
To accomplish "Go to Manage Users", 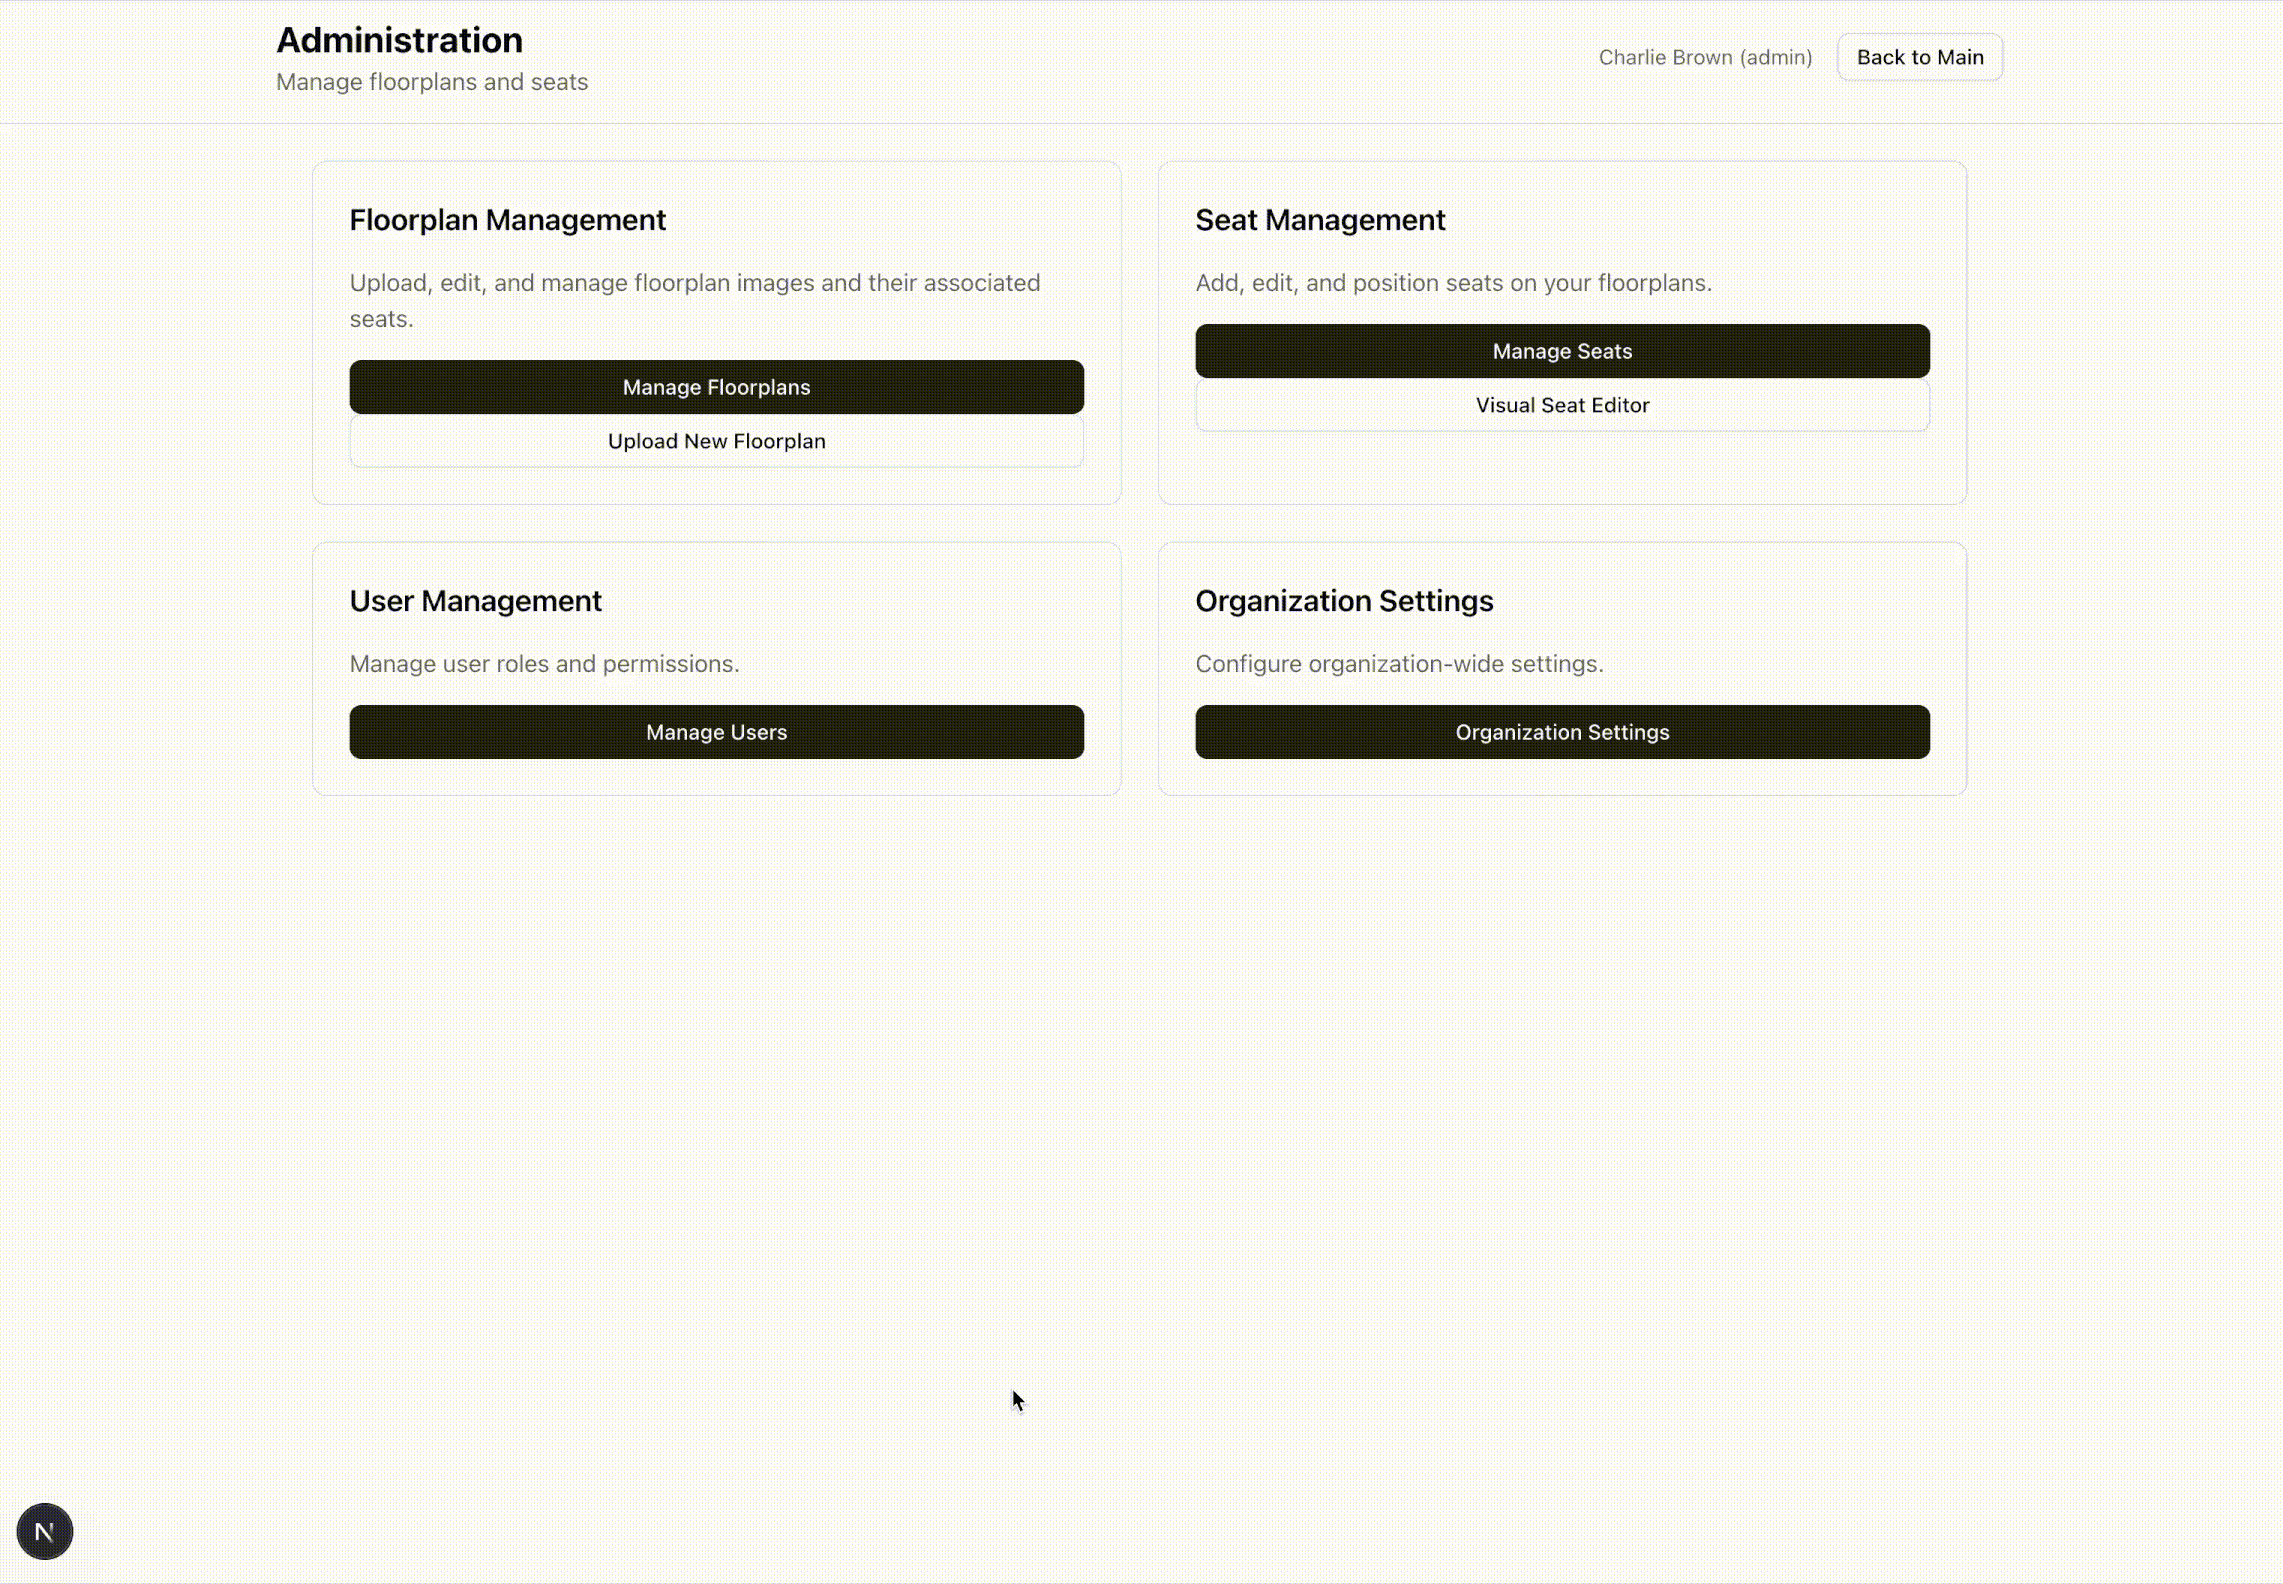I will [716, 732].
